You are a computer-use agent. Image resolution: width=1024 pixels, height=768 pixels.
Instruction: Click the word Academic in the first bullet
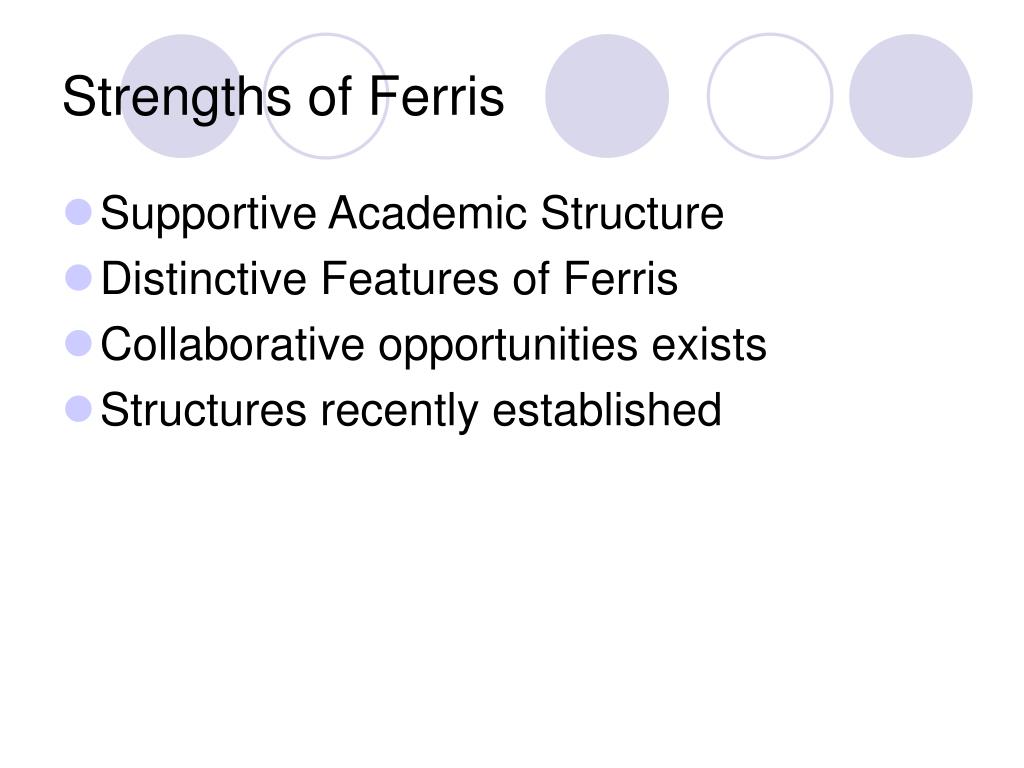[427, 213]
